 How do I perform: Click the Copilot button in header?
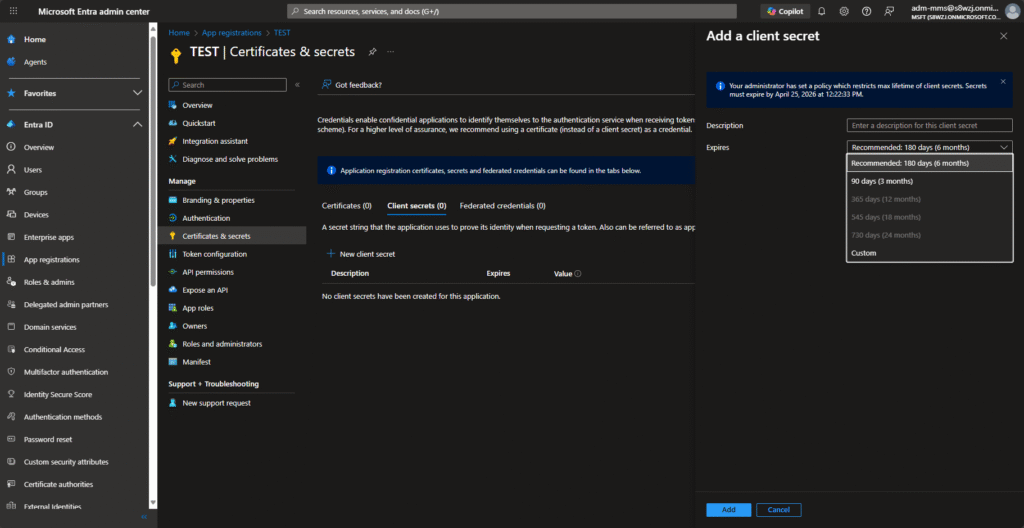click(785, 11)
